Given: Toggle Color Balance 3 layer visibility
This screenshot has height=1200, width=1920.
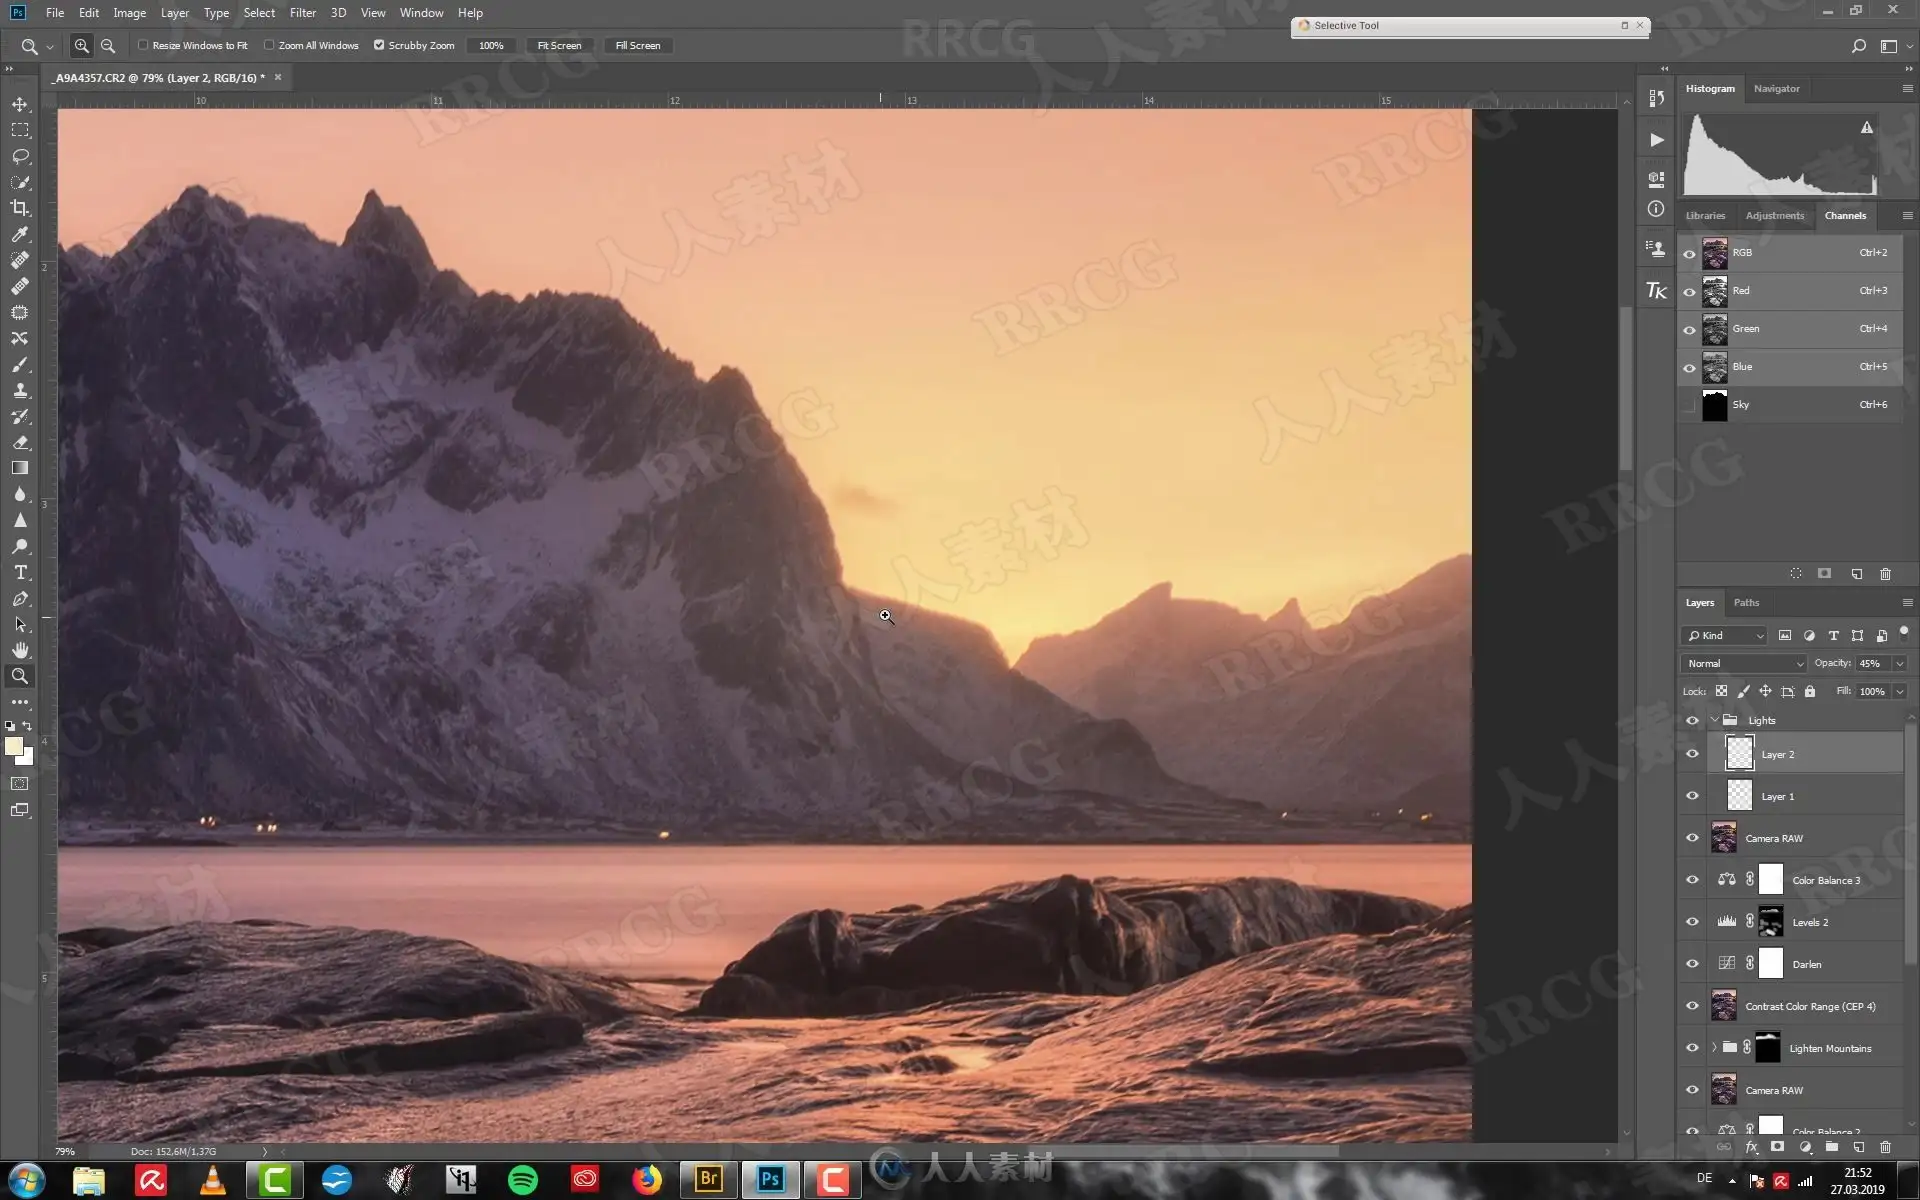Looking at the screenshot, I should (1692, 880).
